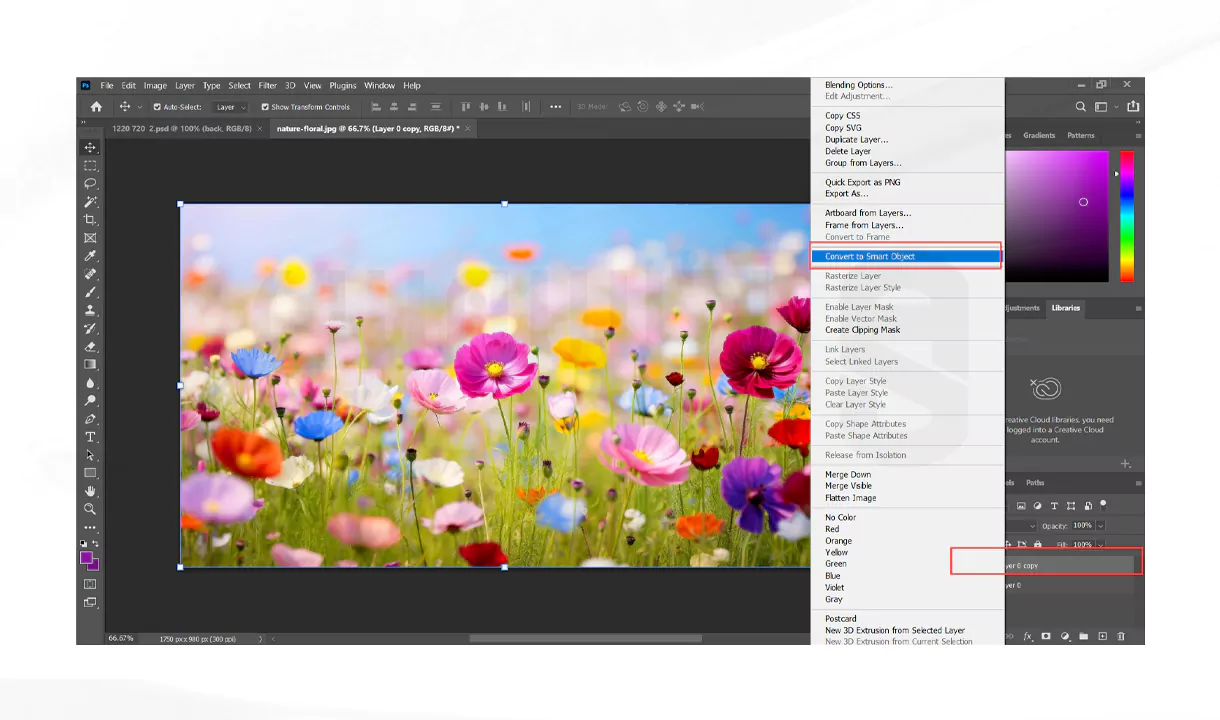The width and height of the screenshot is (1220, 720).
Task: Click the Home icon in options bar
Action: click(x=96, y=107)
